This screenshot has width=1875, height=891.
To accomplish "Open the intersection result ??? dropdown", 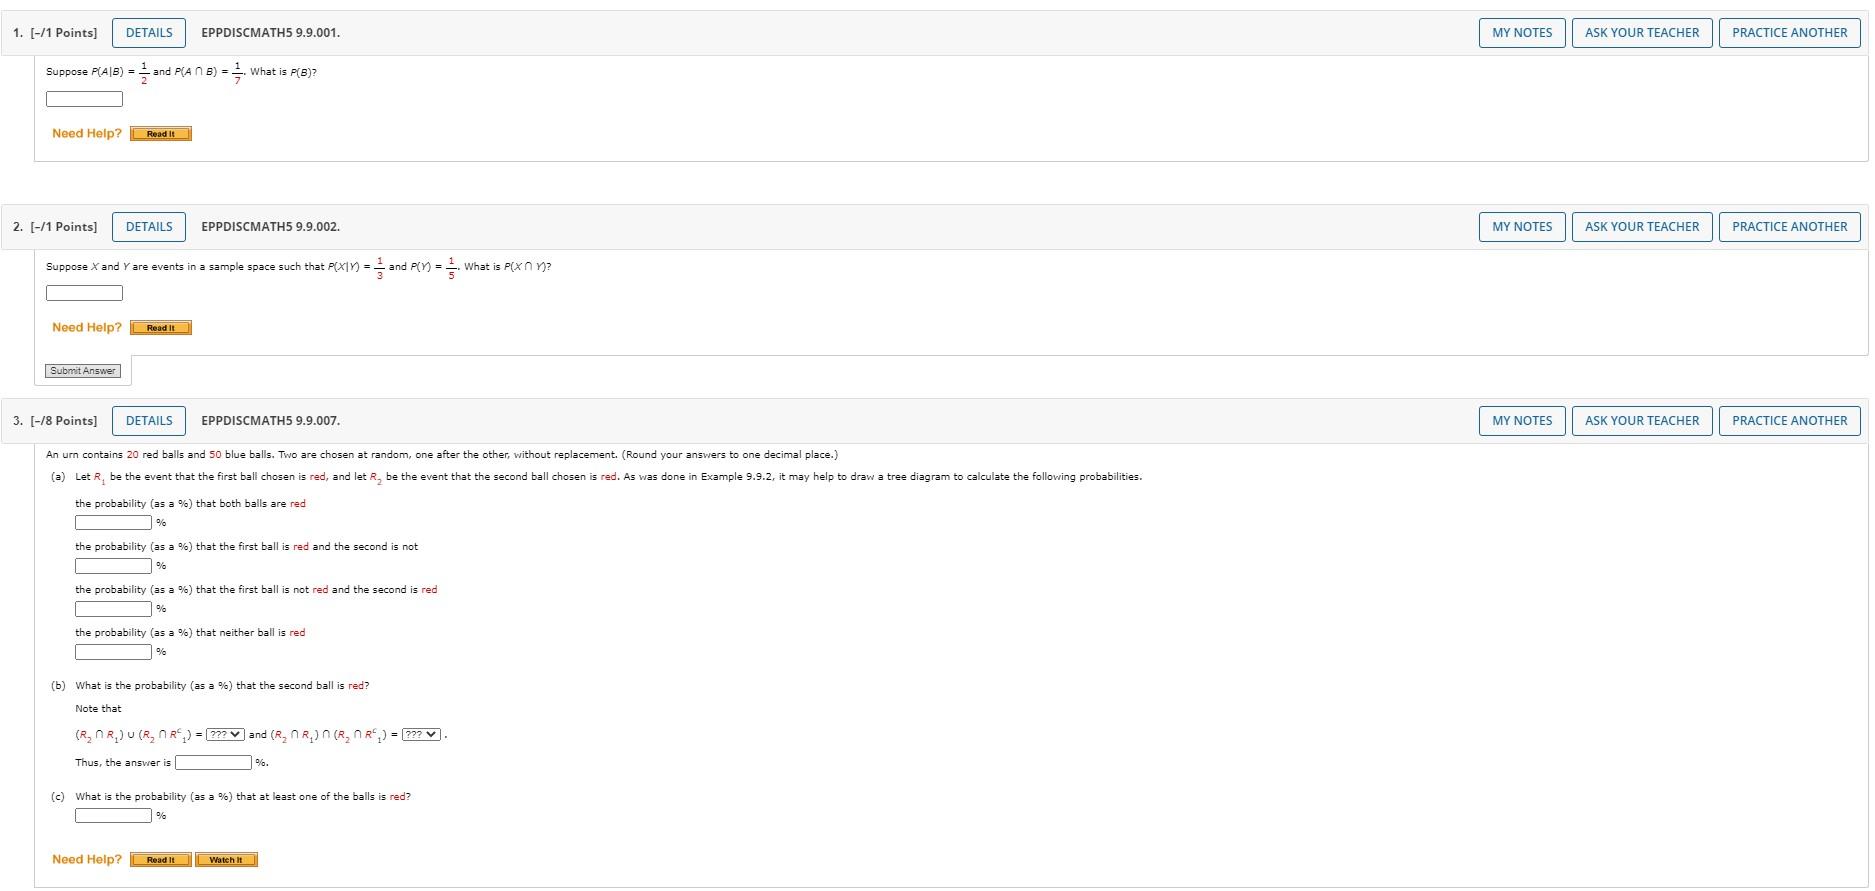I will pyautogui.click(x=421, y=735).
